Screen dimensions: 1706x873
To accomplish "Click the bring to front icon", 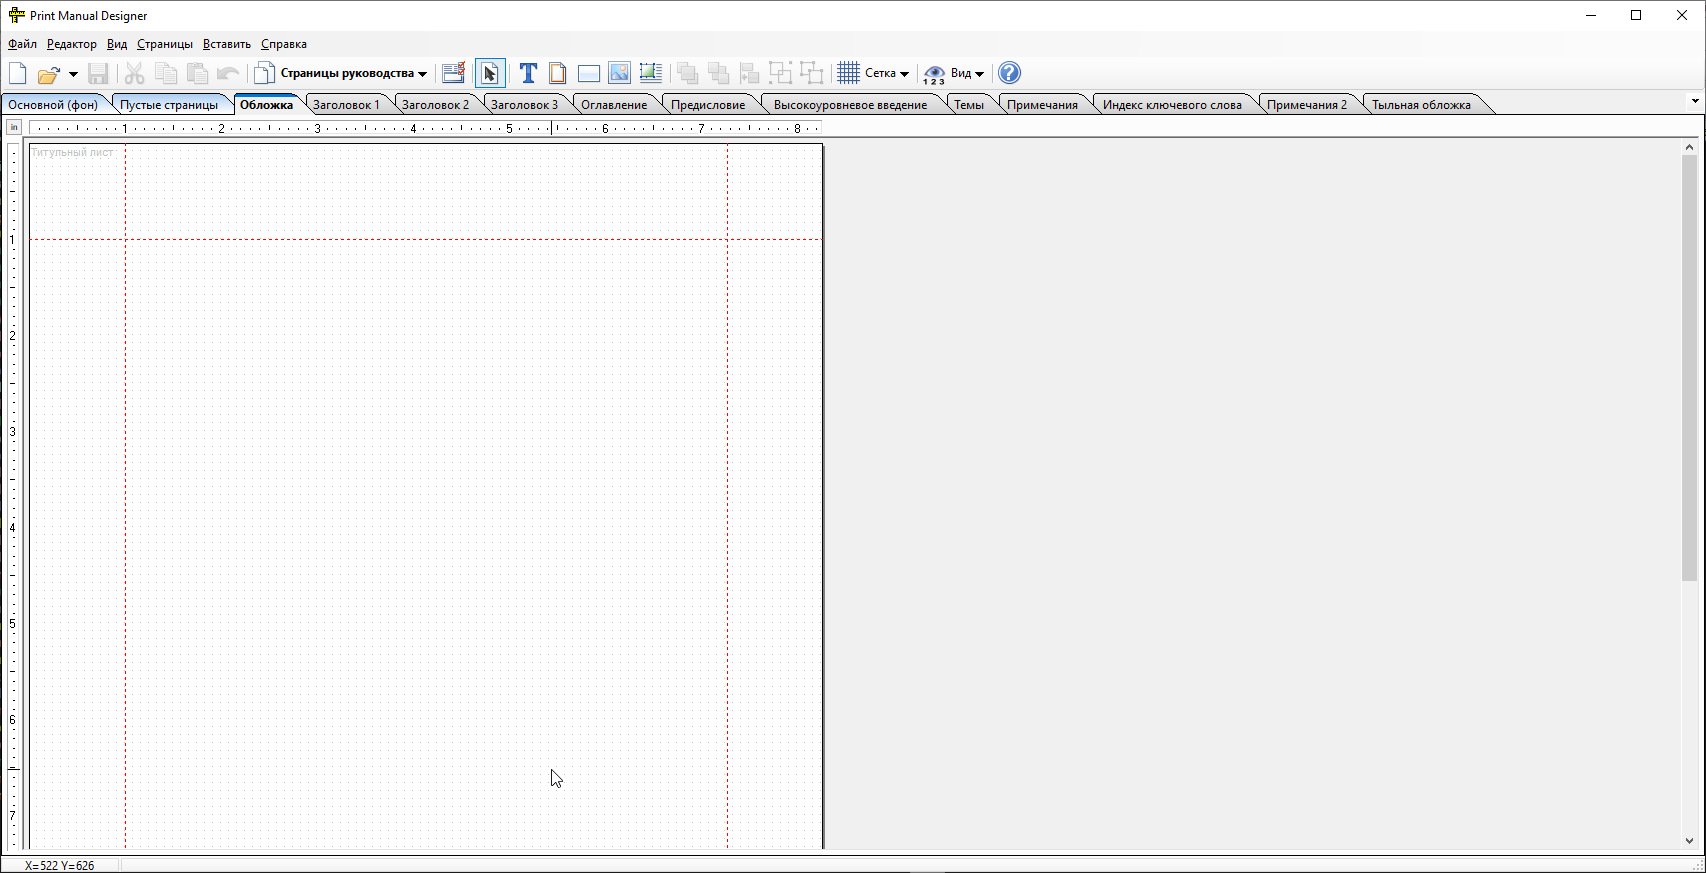I will click(x=687, y=73).
